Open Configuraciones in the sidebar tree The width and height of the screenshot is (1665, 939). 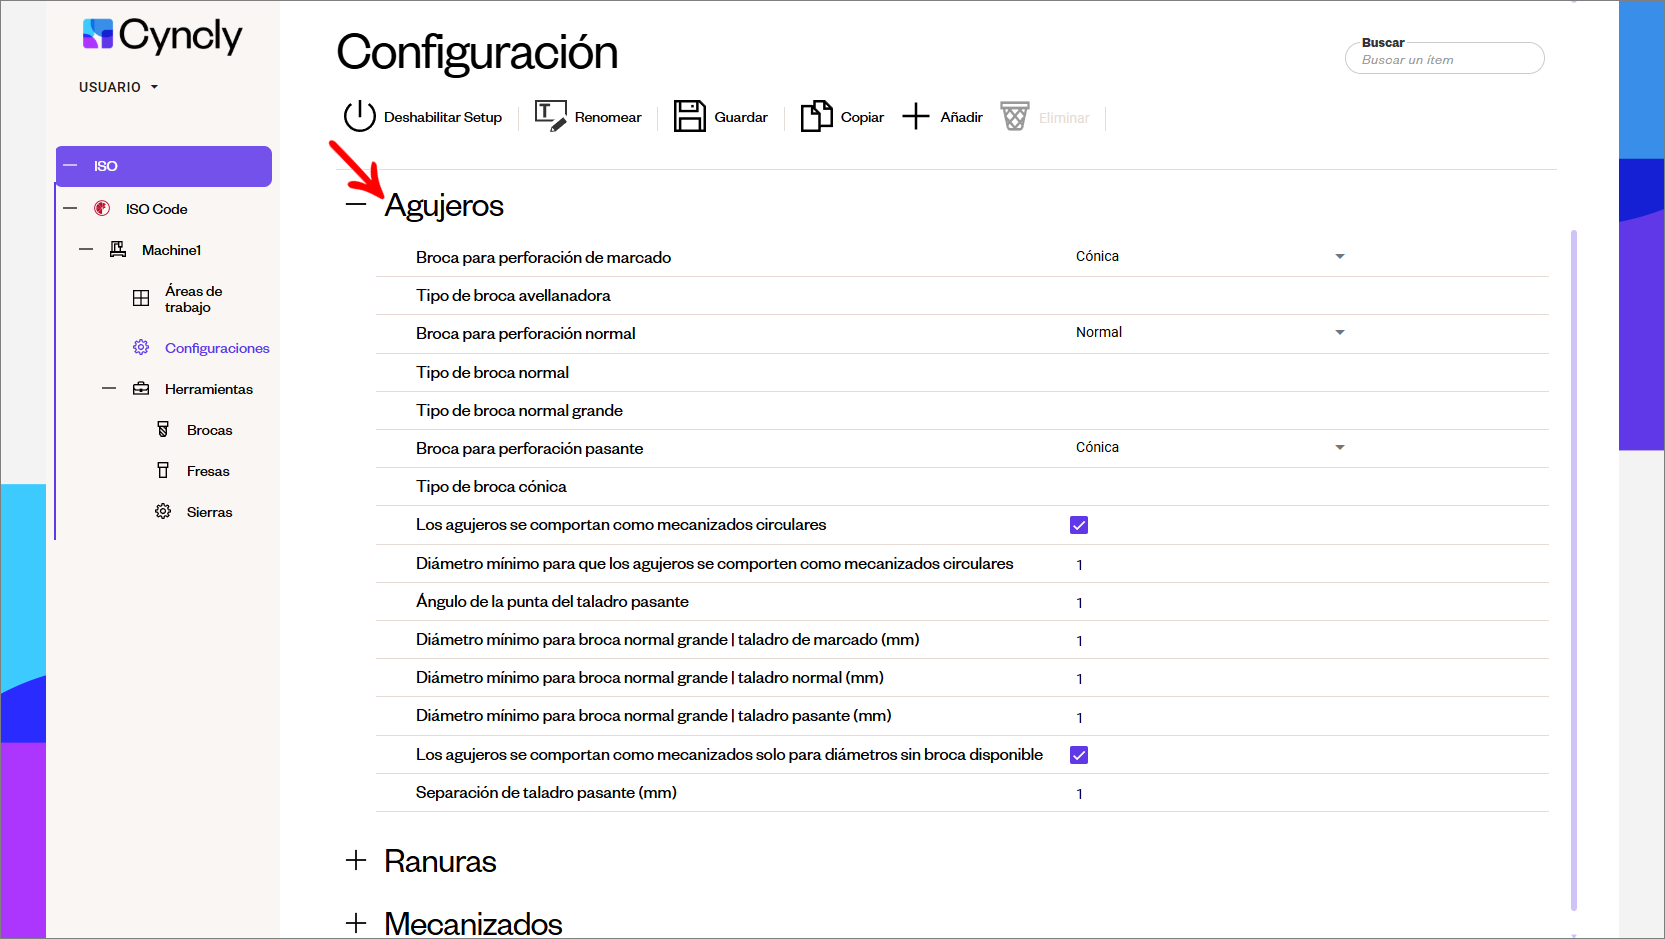click(x=217, y=348)
